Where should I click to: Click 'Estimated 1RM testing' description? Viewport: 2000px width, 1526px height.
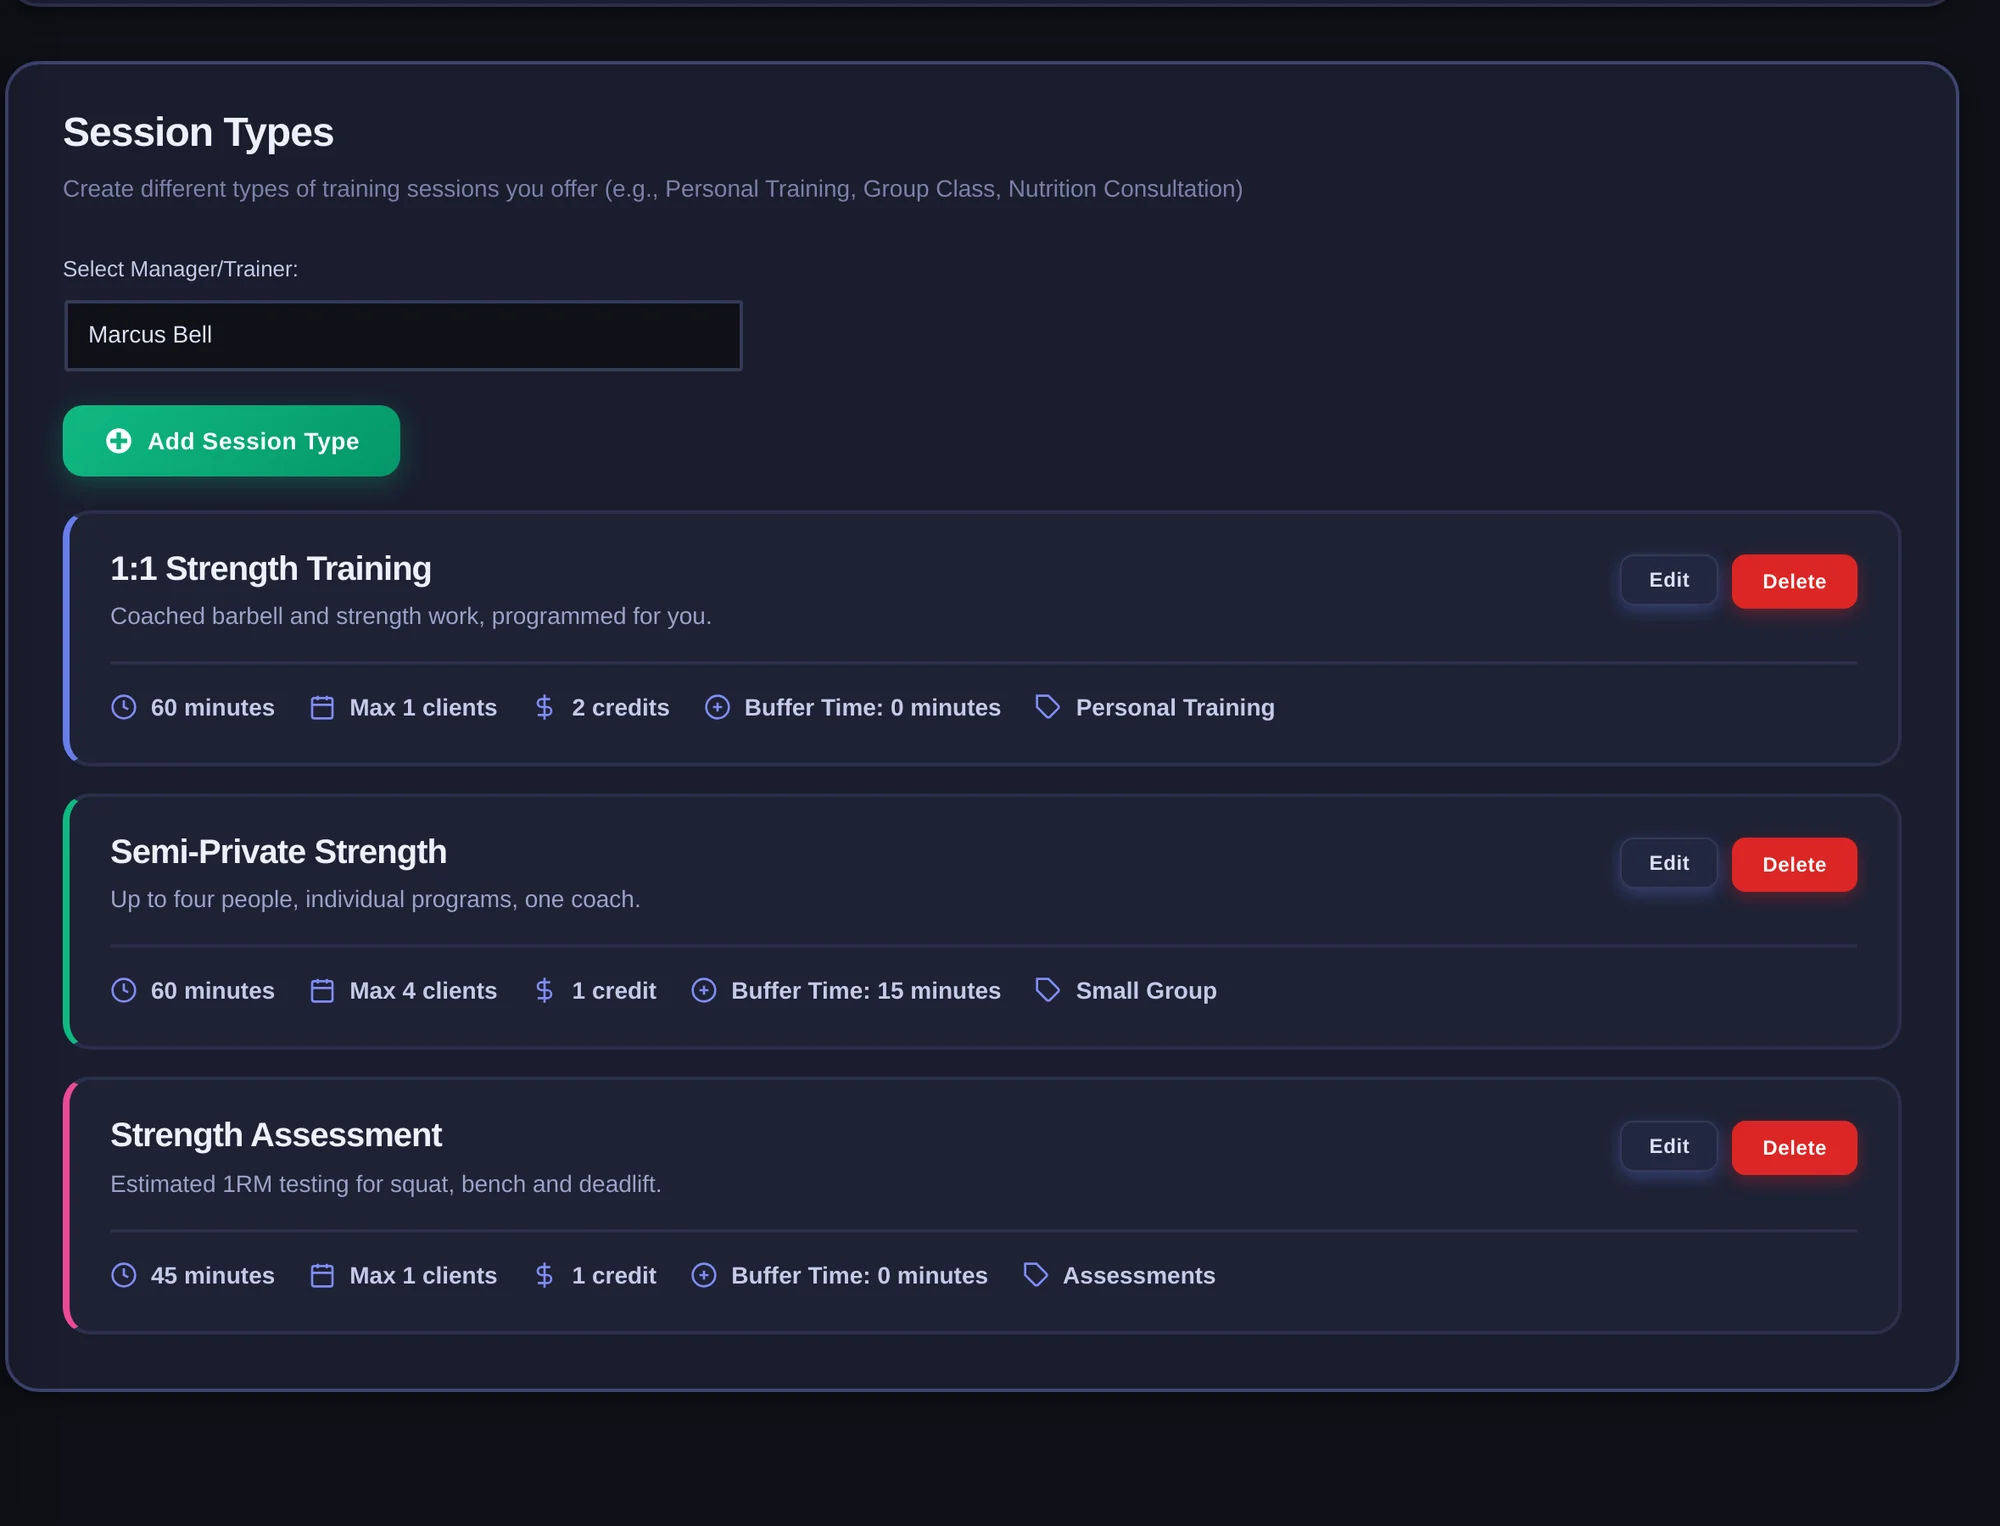coord(386,1184)
